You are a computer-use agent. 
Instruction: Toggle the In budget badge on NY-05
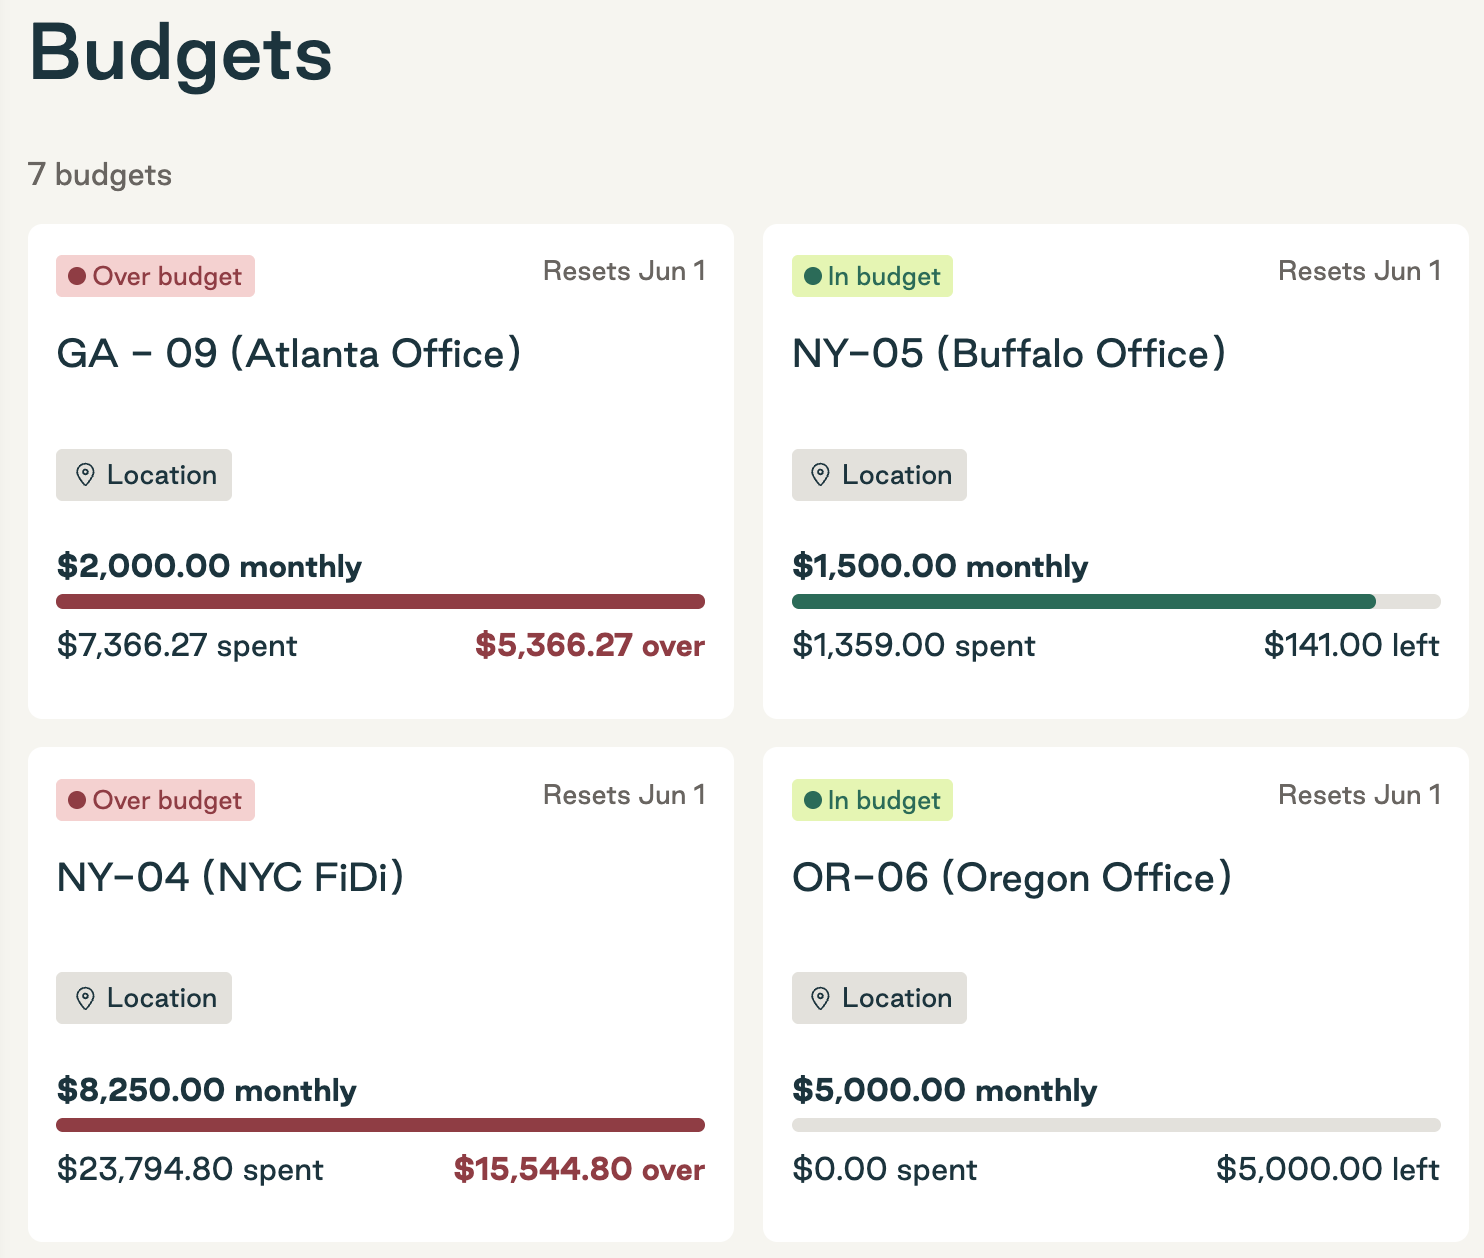(872, 275)
